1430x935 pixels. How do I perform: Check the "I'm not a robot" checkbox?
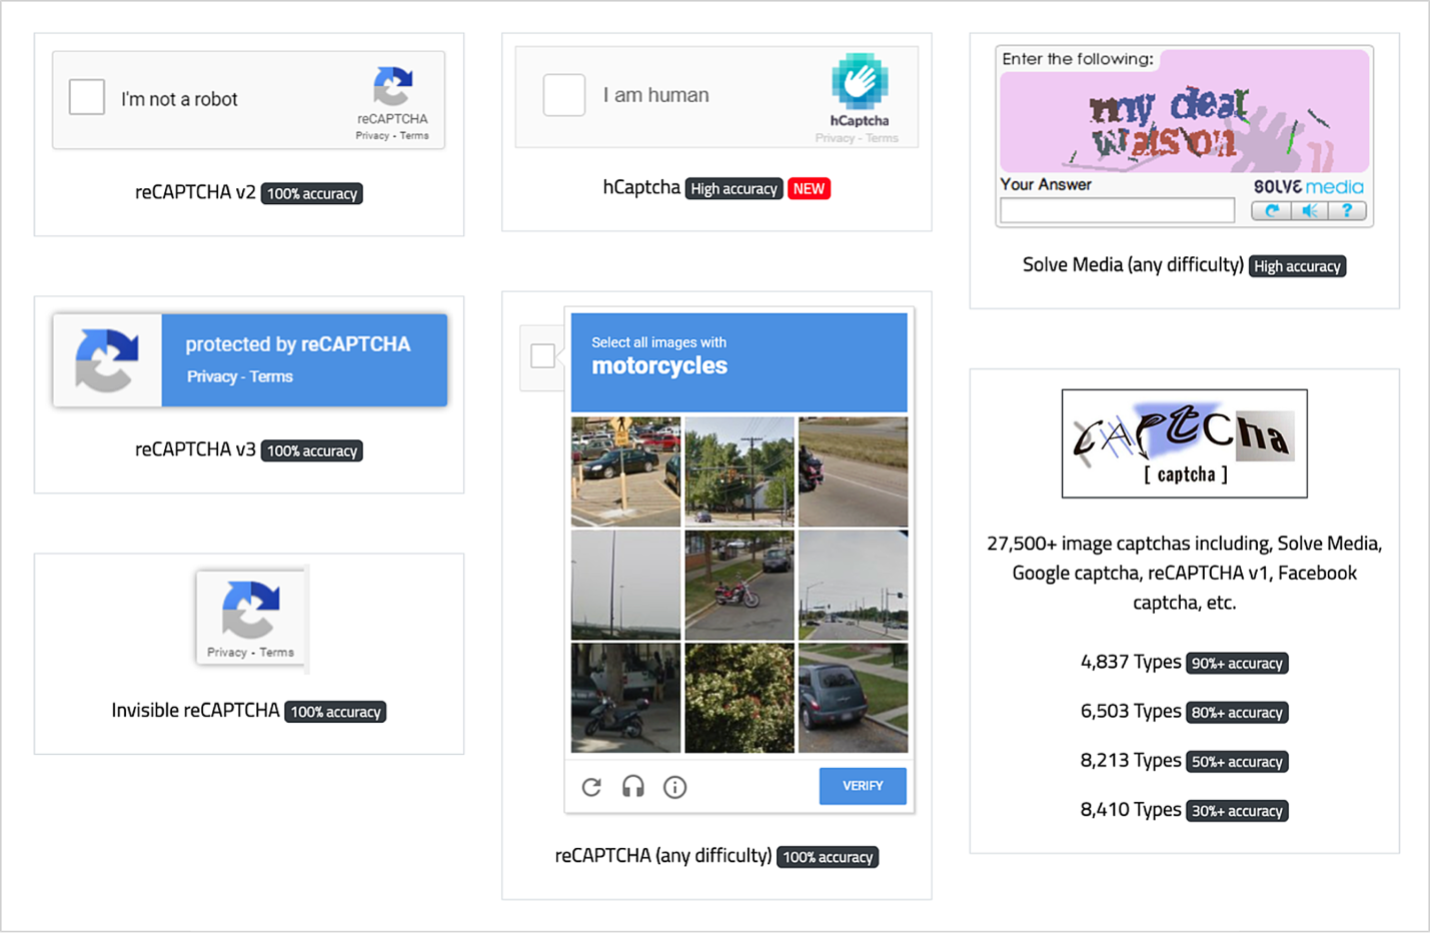point(86,96)
